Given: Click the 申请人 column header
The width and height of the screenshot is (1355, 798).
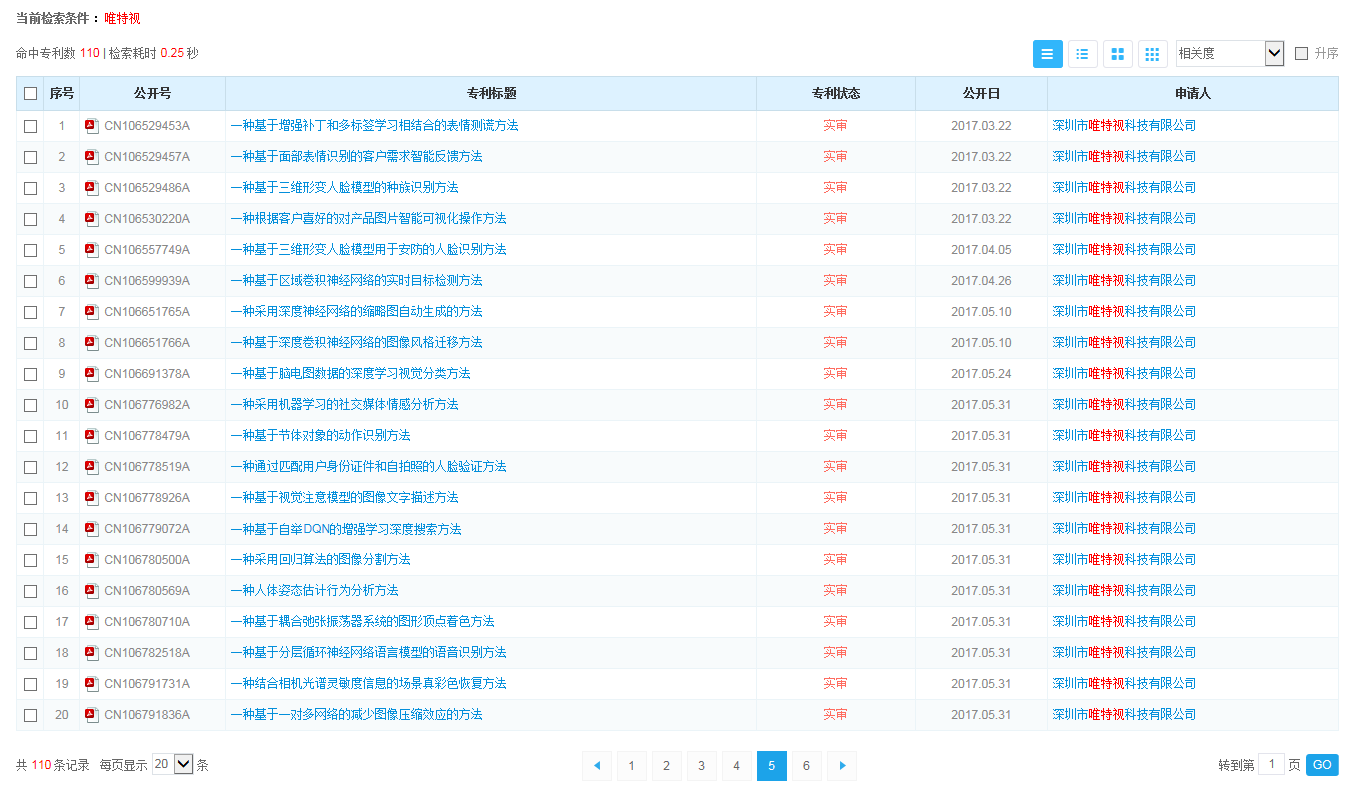Looking at the screenshot, I should tap(1193, 94).
